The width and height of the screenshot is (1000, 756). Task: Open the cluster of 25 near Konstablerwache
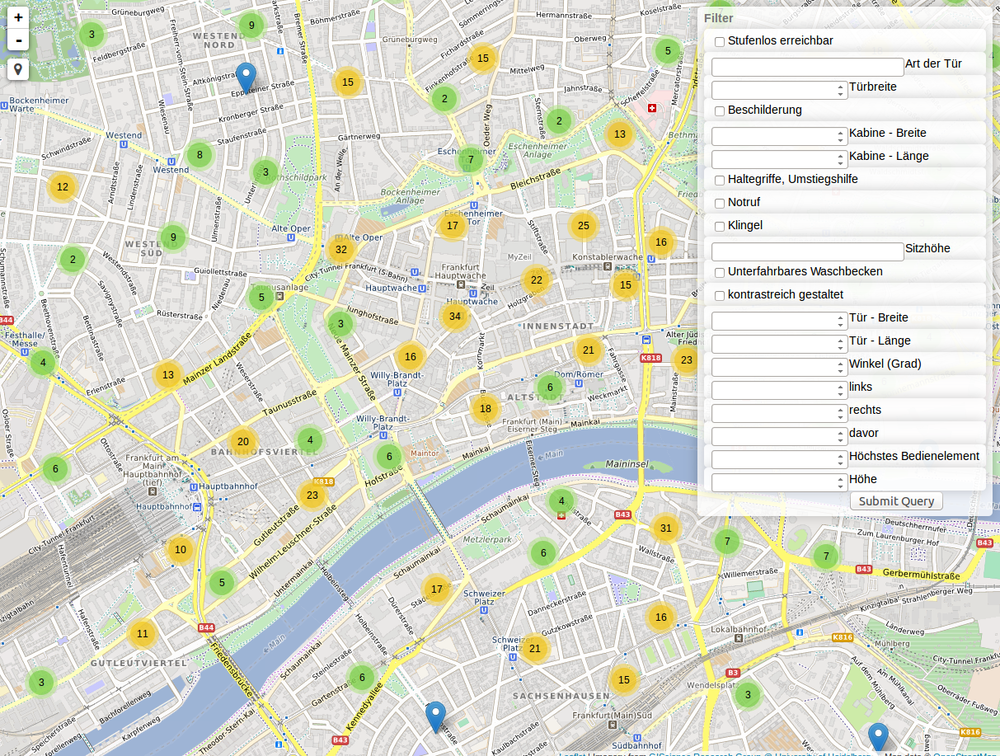(x=583, y=226)
